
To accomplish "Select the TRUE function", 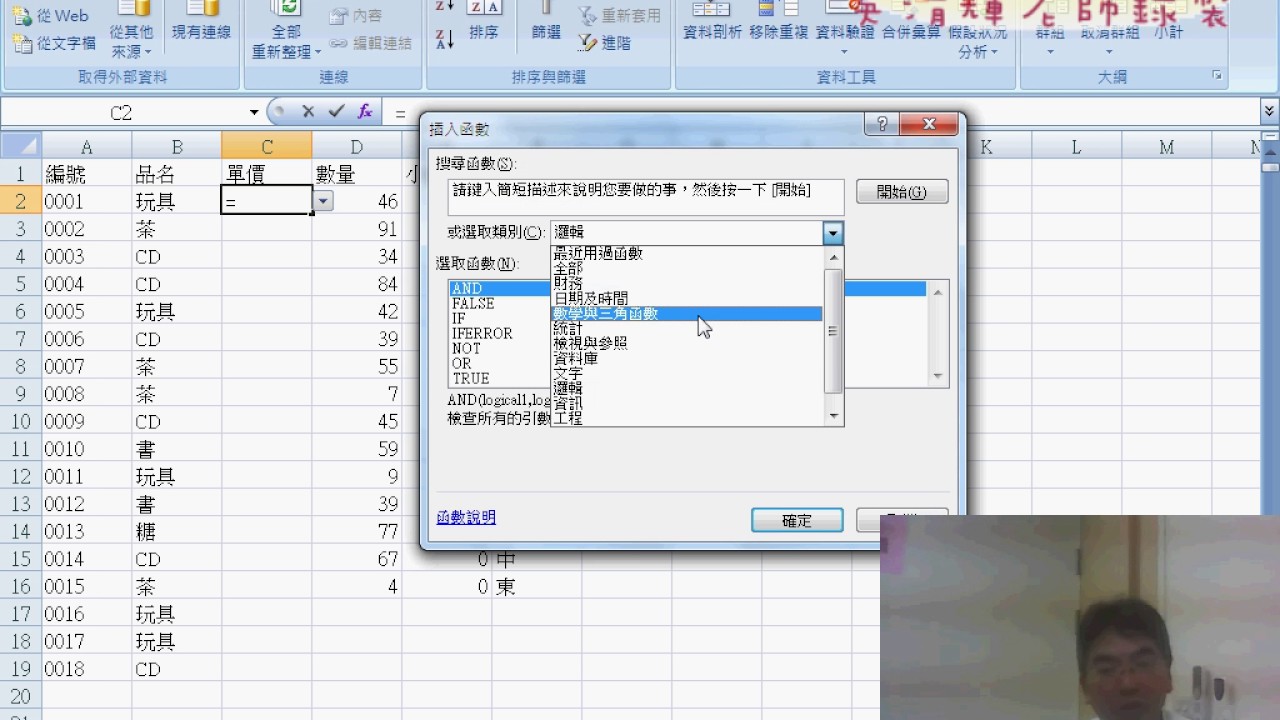I will tap(471, 379).
